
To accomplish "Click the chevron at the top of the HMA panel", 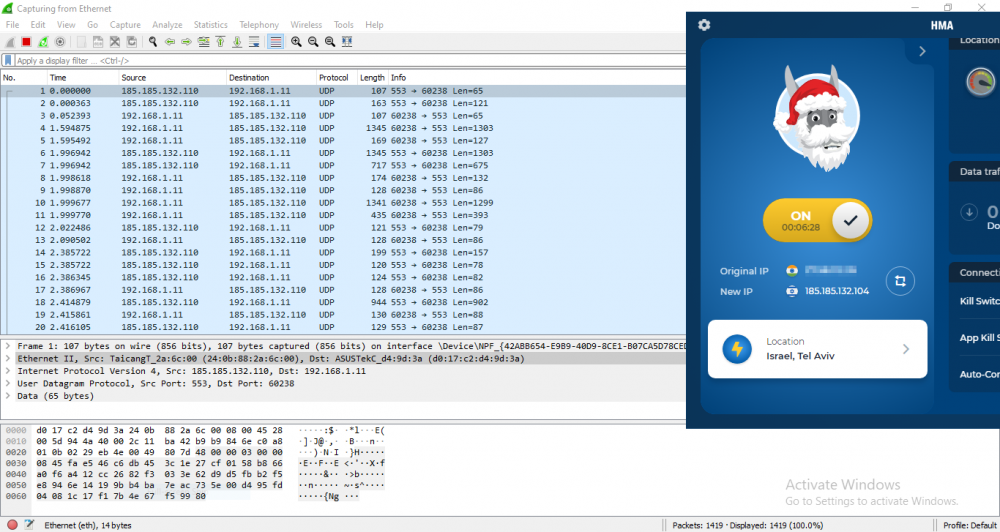I will pyautogui.click(x=922, y=52).
